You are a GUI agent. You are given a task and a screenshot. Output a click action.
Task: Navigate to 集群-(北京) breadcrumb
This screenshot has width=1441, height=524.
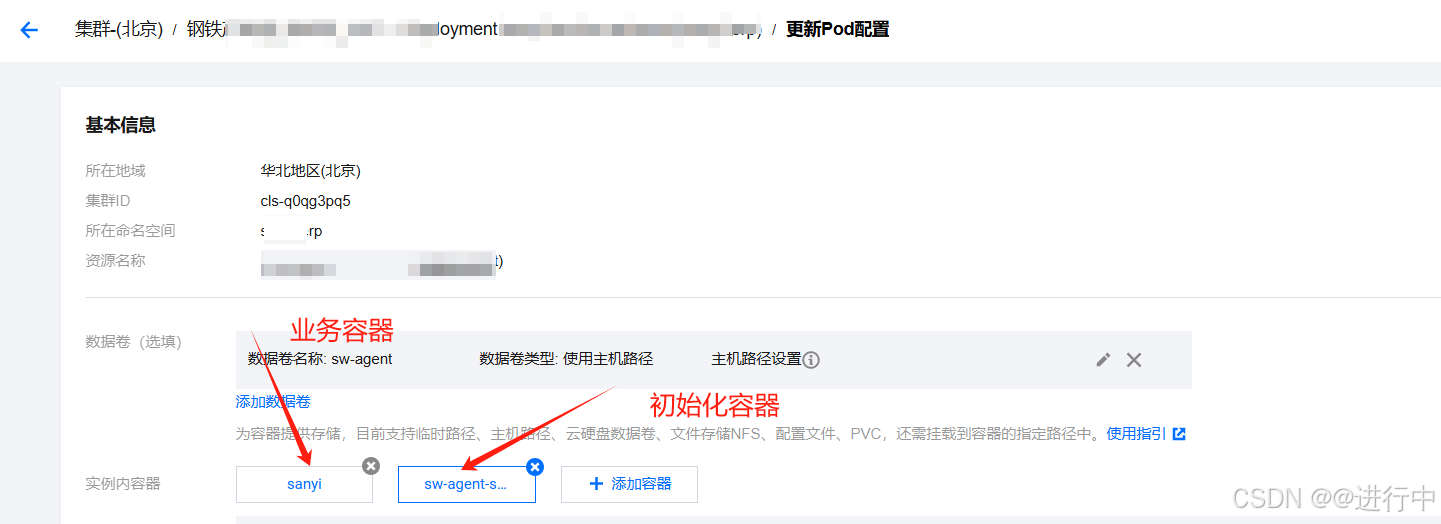119,29
